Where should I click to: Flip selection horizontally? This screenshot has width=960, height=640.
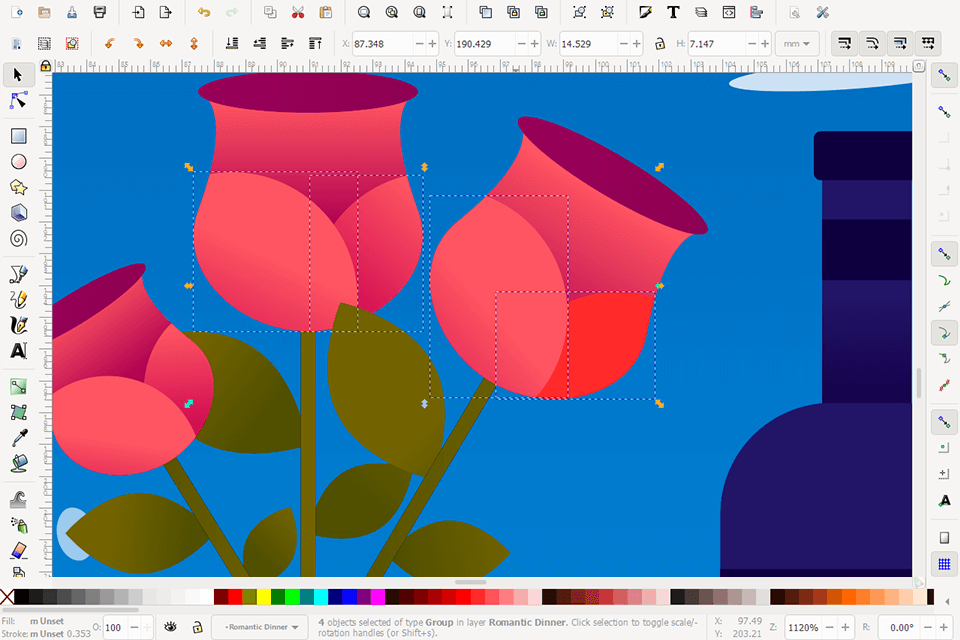tap(166, 44)
